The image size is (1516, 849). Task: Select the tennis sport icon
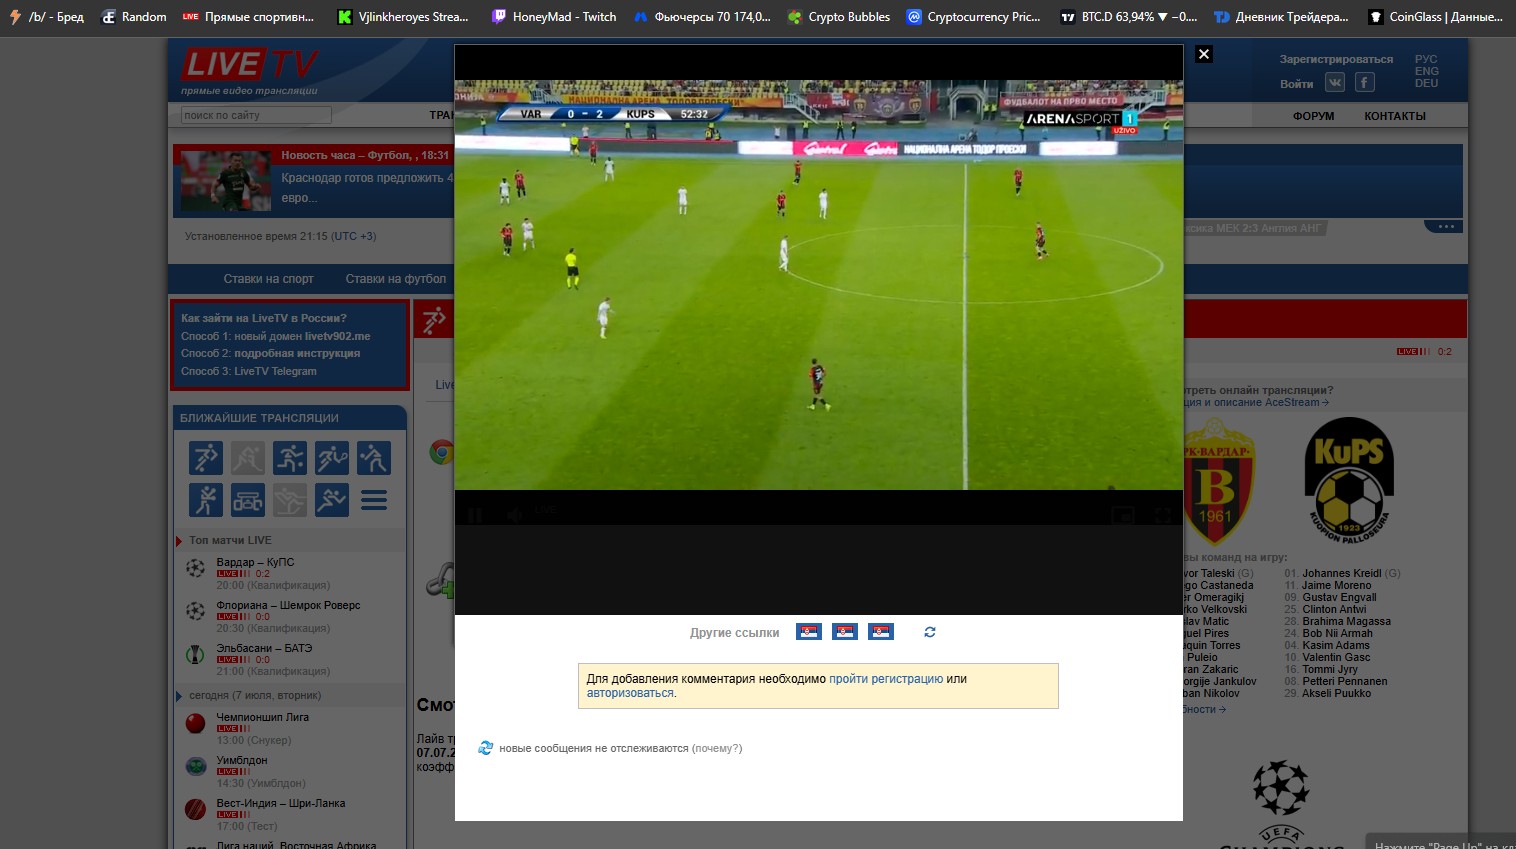pos(332,458)
